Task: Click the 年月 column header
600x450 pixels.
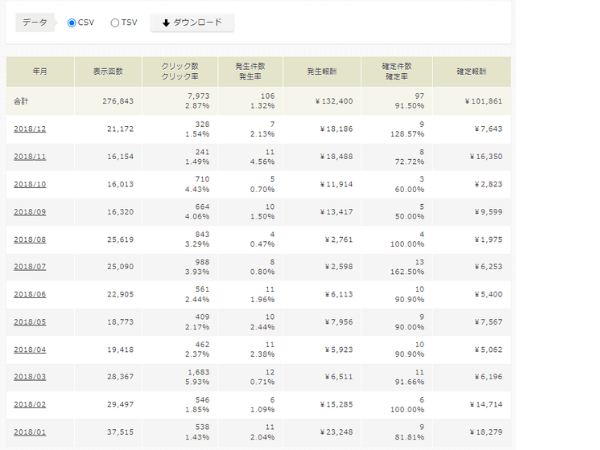Action: [40, 72]
